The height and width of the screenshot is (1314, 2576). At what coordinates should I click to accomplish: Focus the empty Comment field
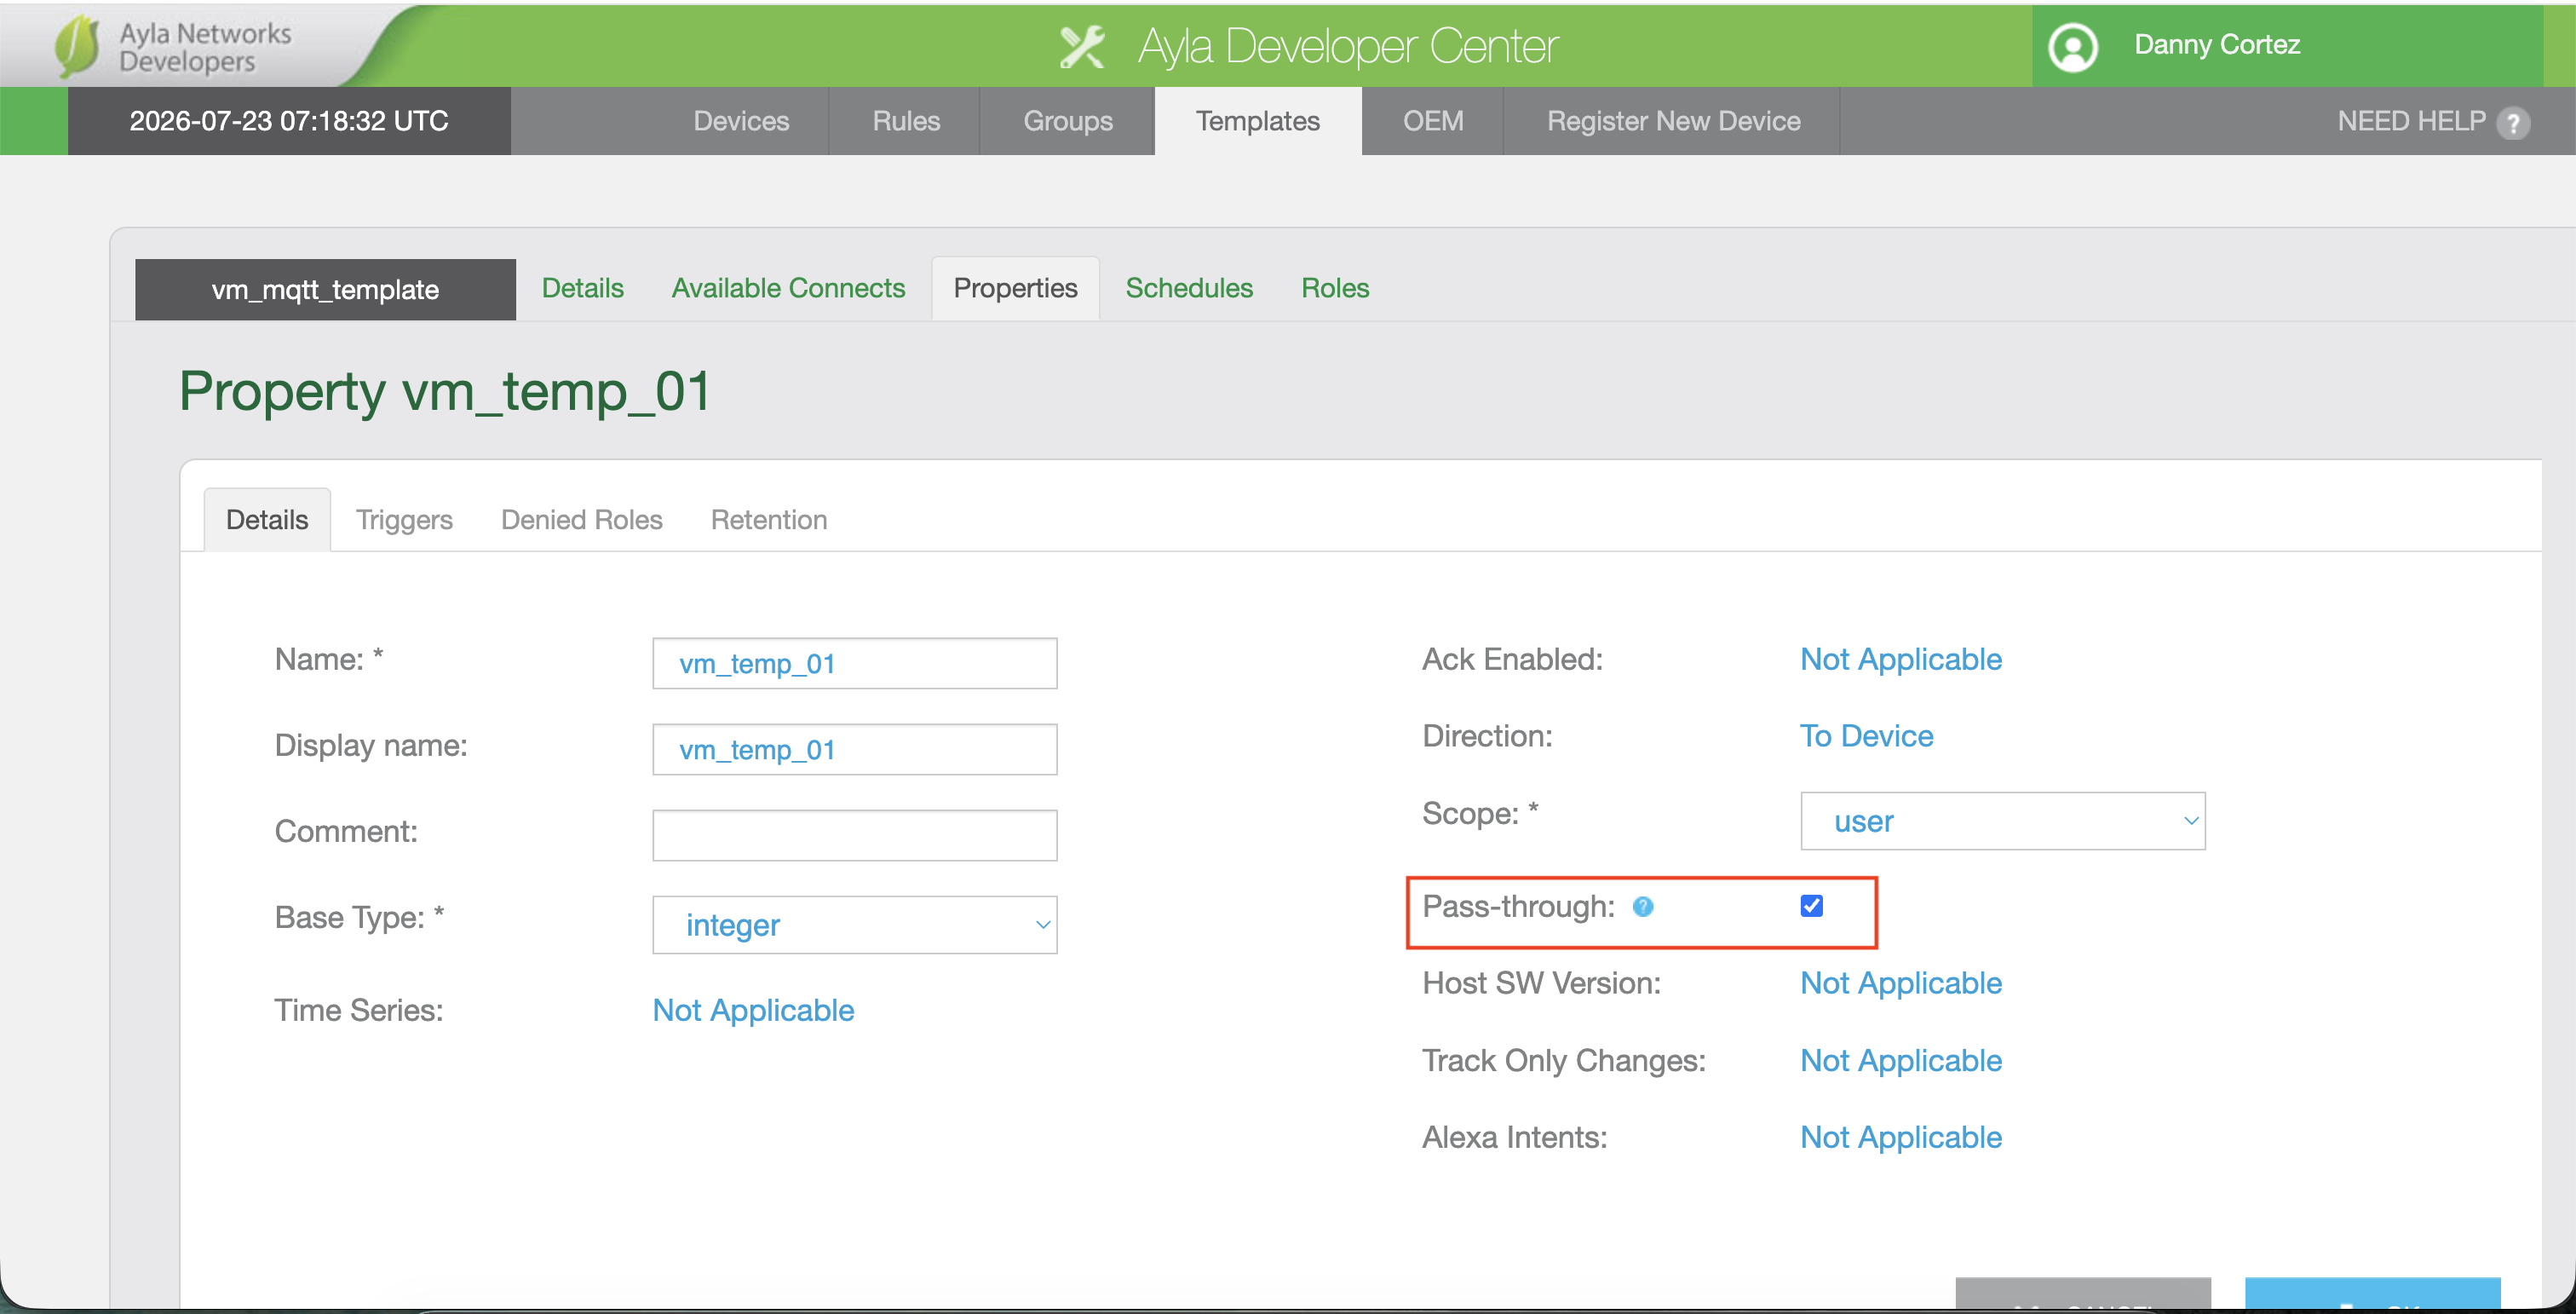855,836
